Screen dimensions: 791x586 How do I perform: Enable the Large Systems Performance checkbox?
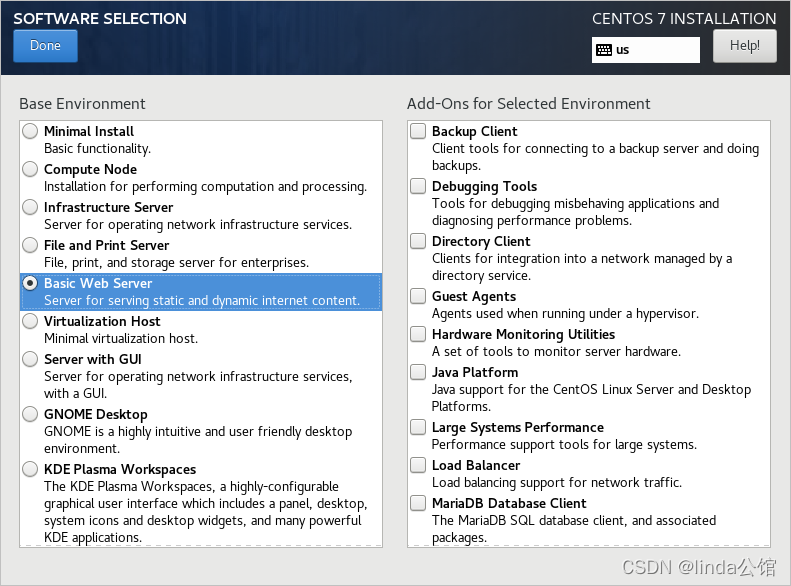coord(418,427)
